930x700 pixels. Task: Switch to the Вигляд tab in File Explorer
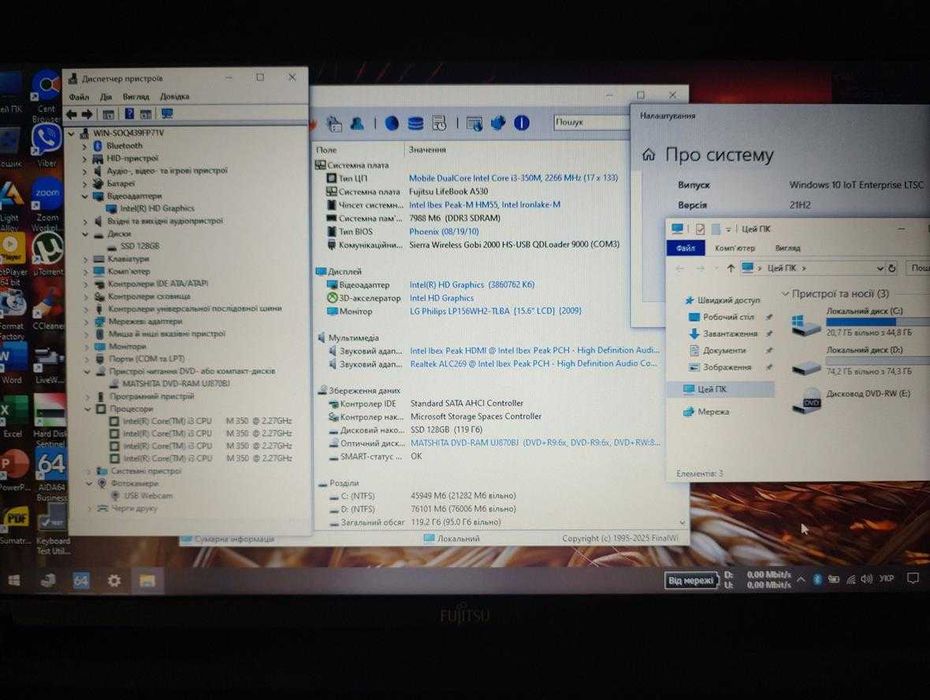pyautogui.click(x=788, y=249)
